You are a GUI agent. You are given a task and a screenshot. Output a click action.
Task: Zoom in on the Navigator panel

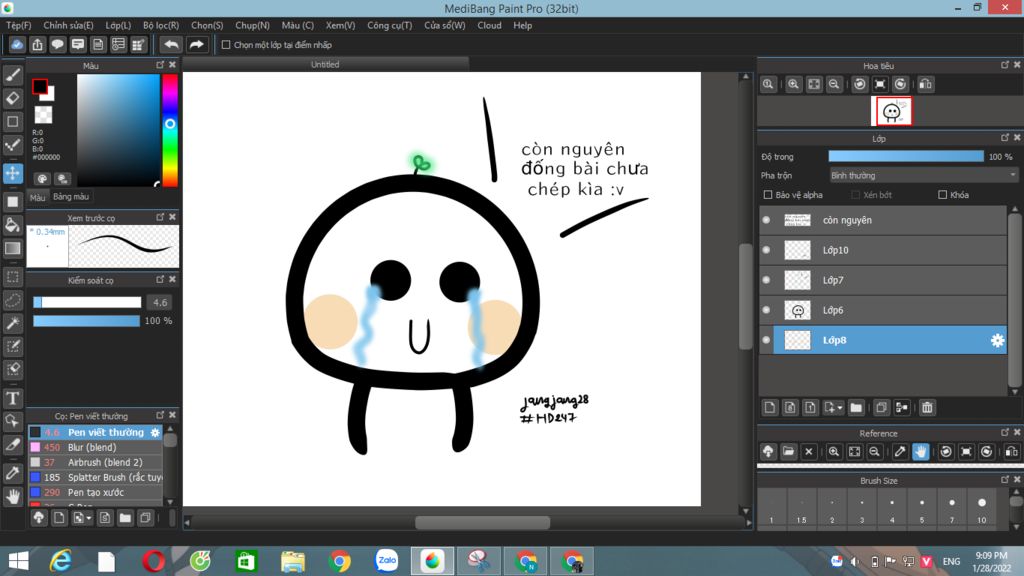click(x=793, y=84)
